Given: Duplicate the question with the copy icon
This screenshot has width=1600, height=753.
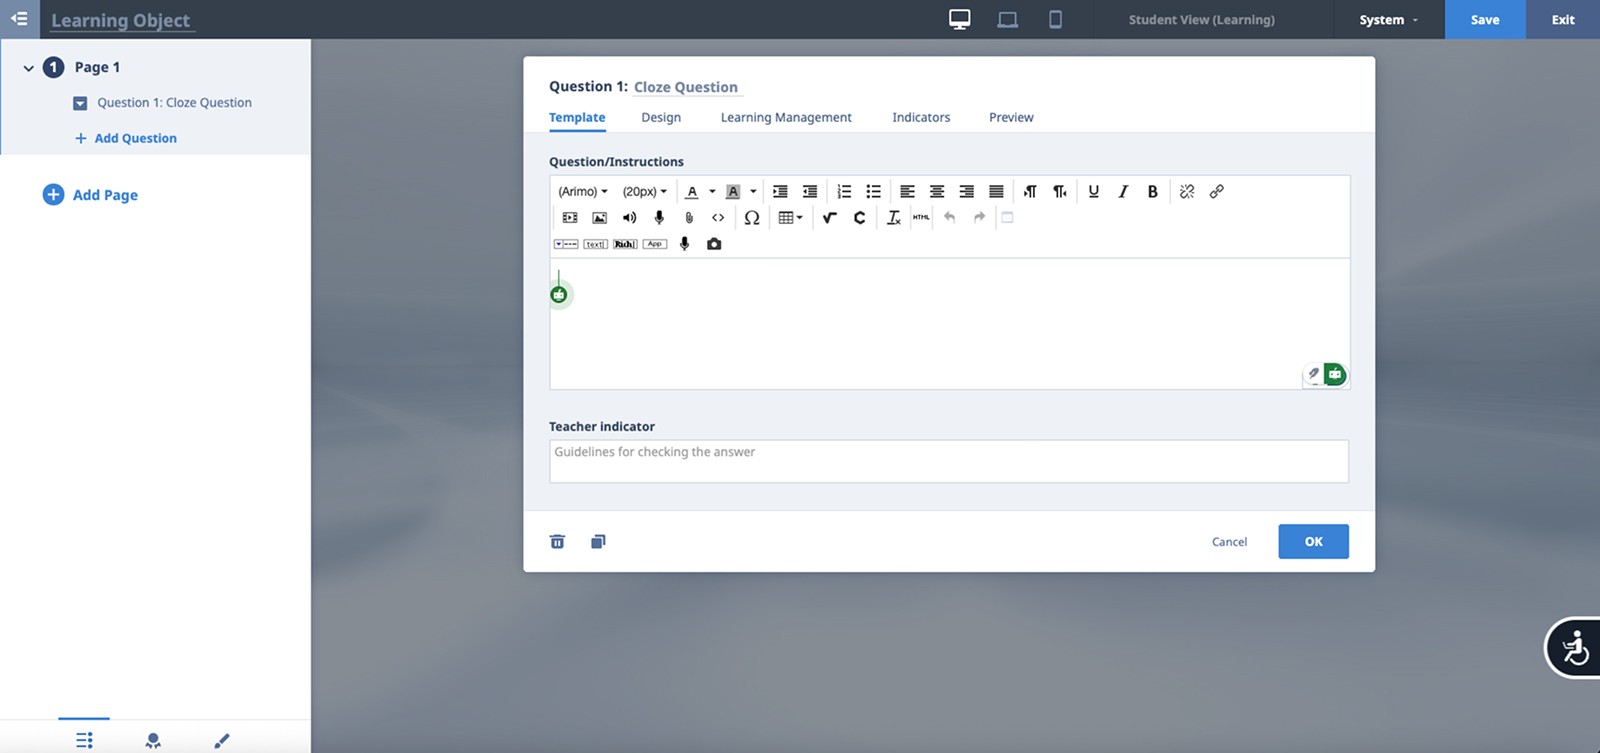Looking at the screenshot, I should 598,541.
